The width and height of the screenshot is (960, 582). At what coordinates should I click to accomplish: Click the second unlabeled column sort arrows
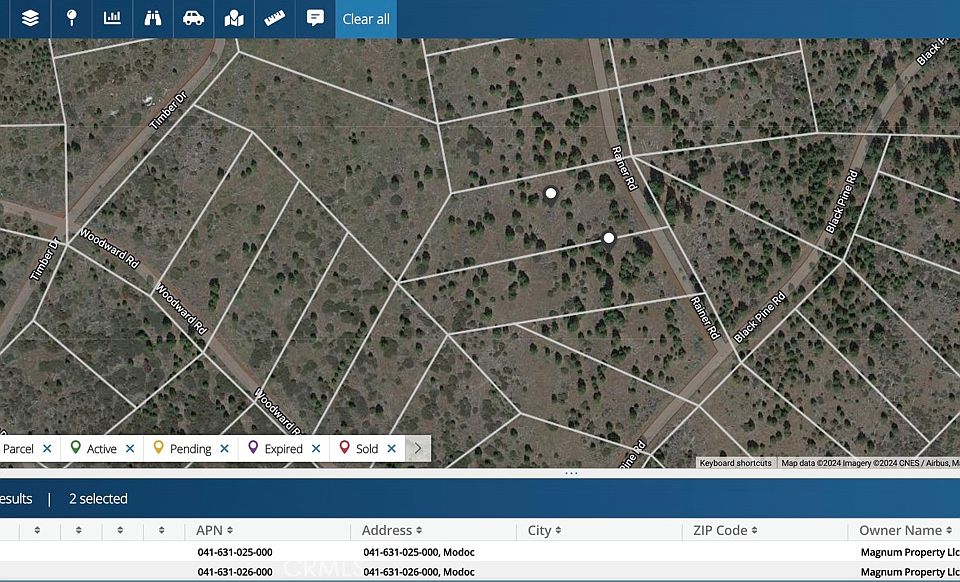(x=78, y=530)
